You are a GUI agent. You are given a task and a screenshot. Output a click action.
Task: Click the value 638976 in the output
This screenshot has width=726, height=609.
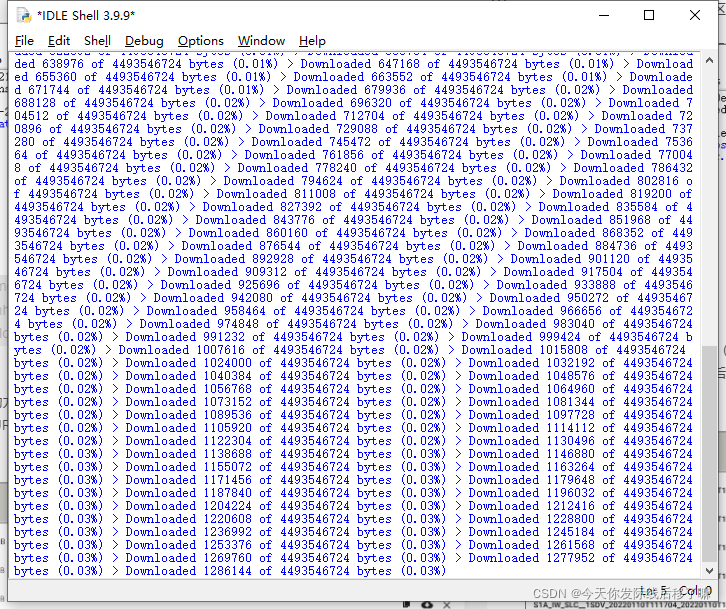[63, 64]
